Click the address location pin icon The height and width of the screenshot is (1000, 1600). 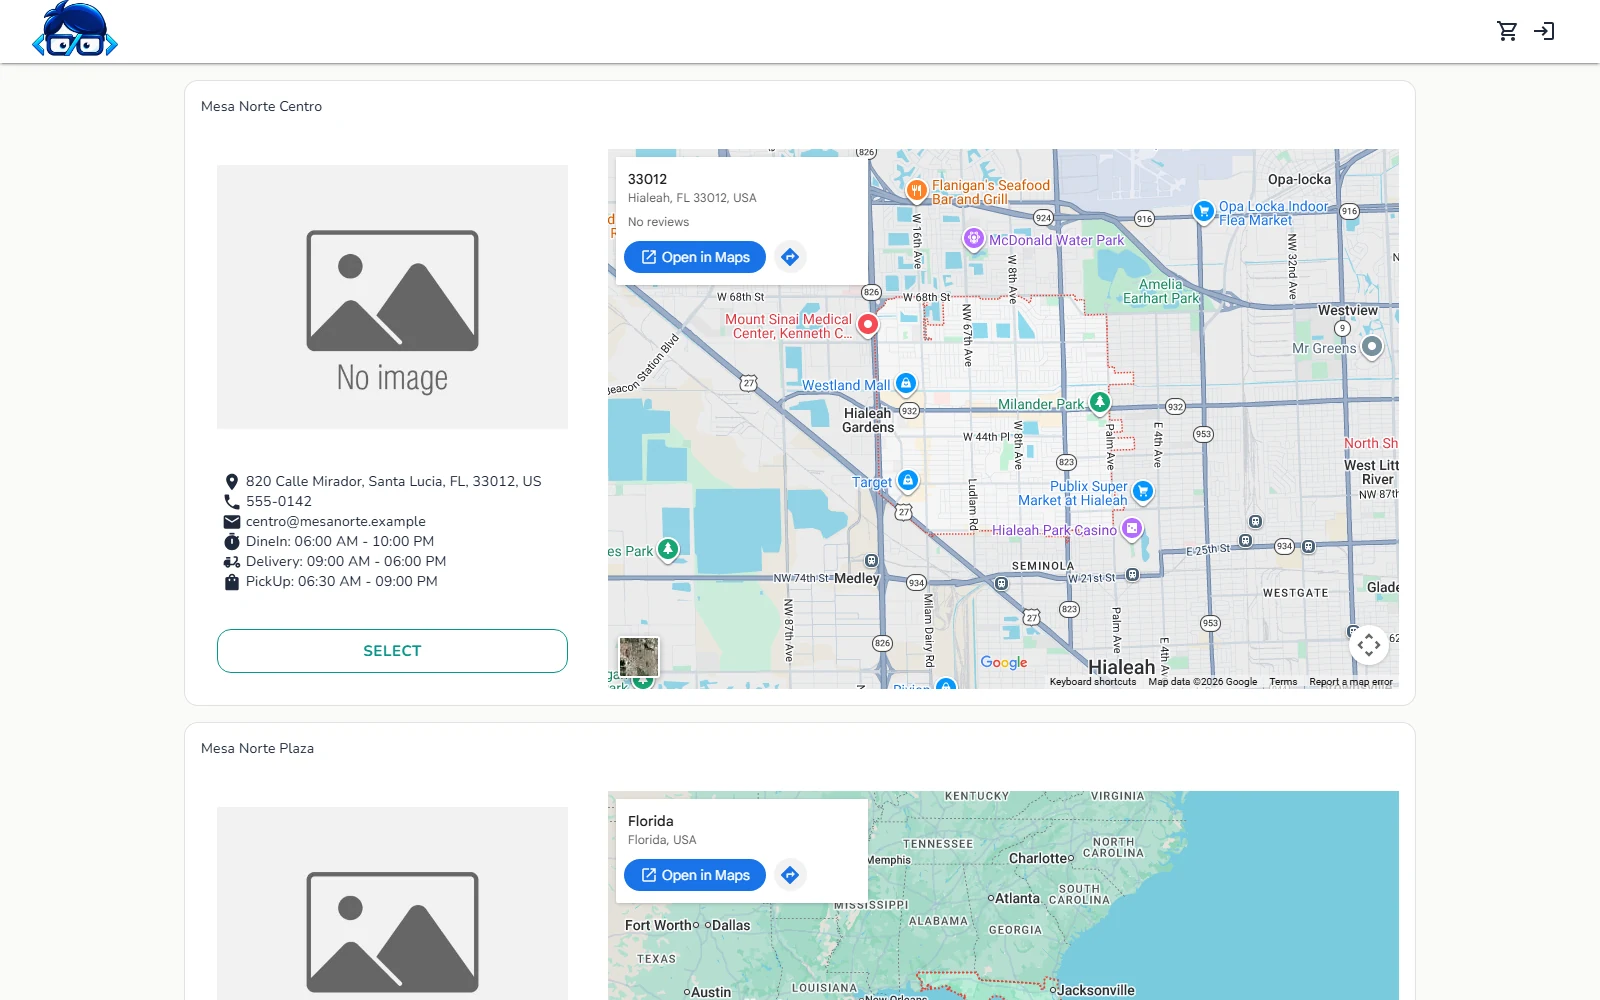pyautogui.click(x=232, y=482)
